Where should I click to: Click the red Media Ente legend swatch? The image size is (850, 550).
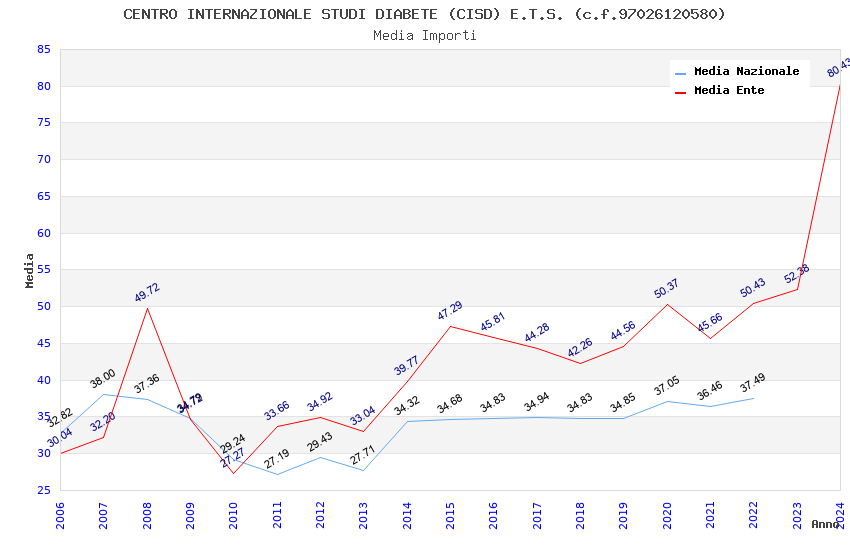(x=680, y=92)
